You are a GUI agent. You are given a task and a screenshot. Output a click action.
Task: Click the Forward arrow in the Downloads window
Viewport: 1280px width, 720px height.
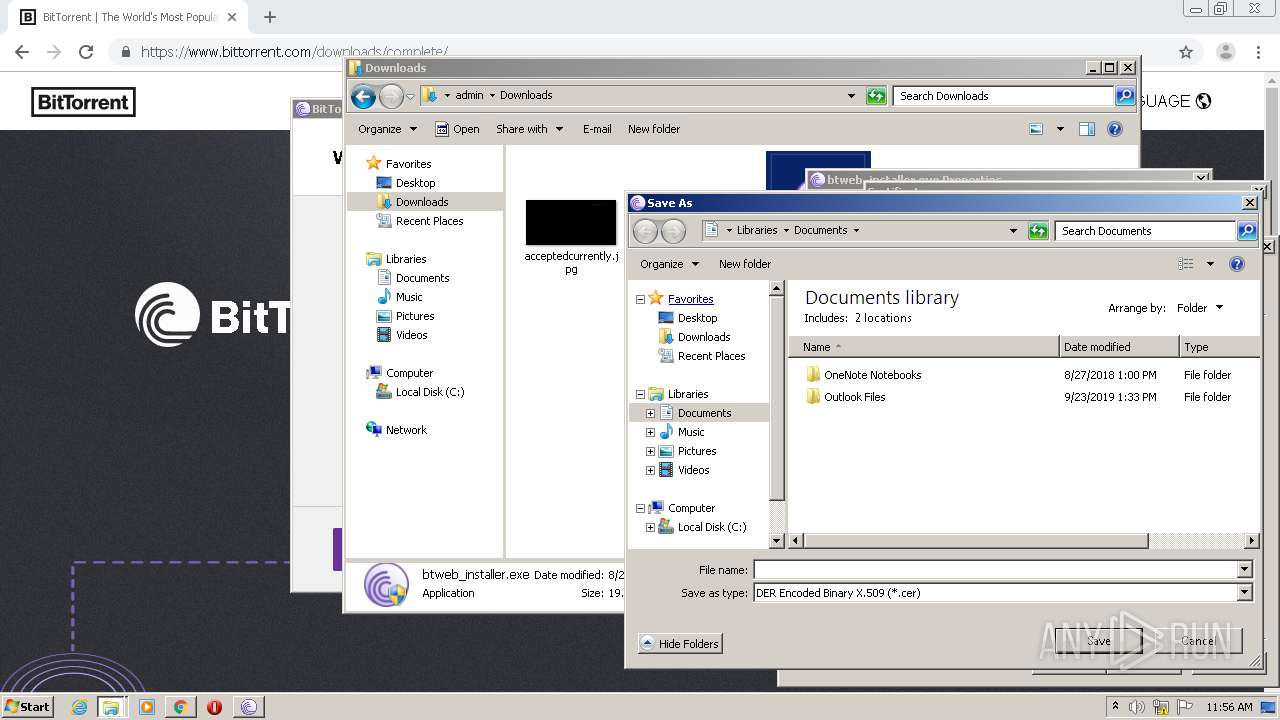click(391, 96)
